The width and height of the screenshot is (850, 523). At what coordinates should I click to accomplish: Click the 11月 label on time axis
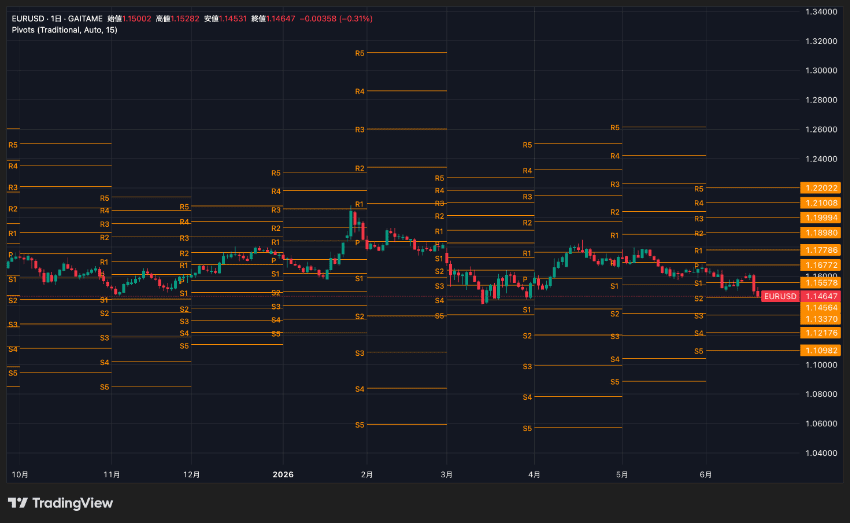112,474
